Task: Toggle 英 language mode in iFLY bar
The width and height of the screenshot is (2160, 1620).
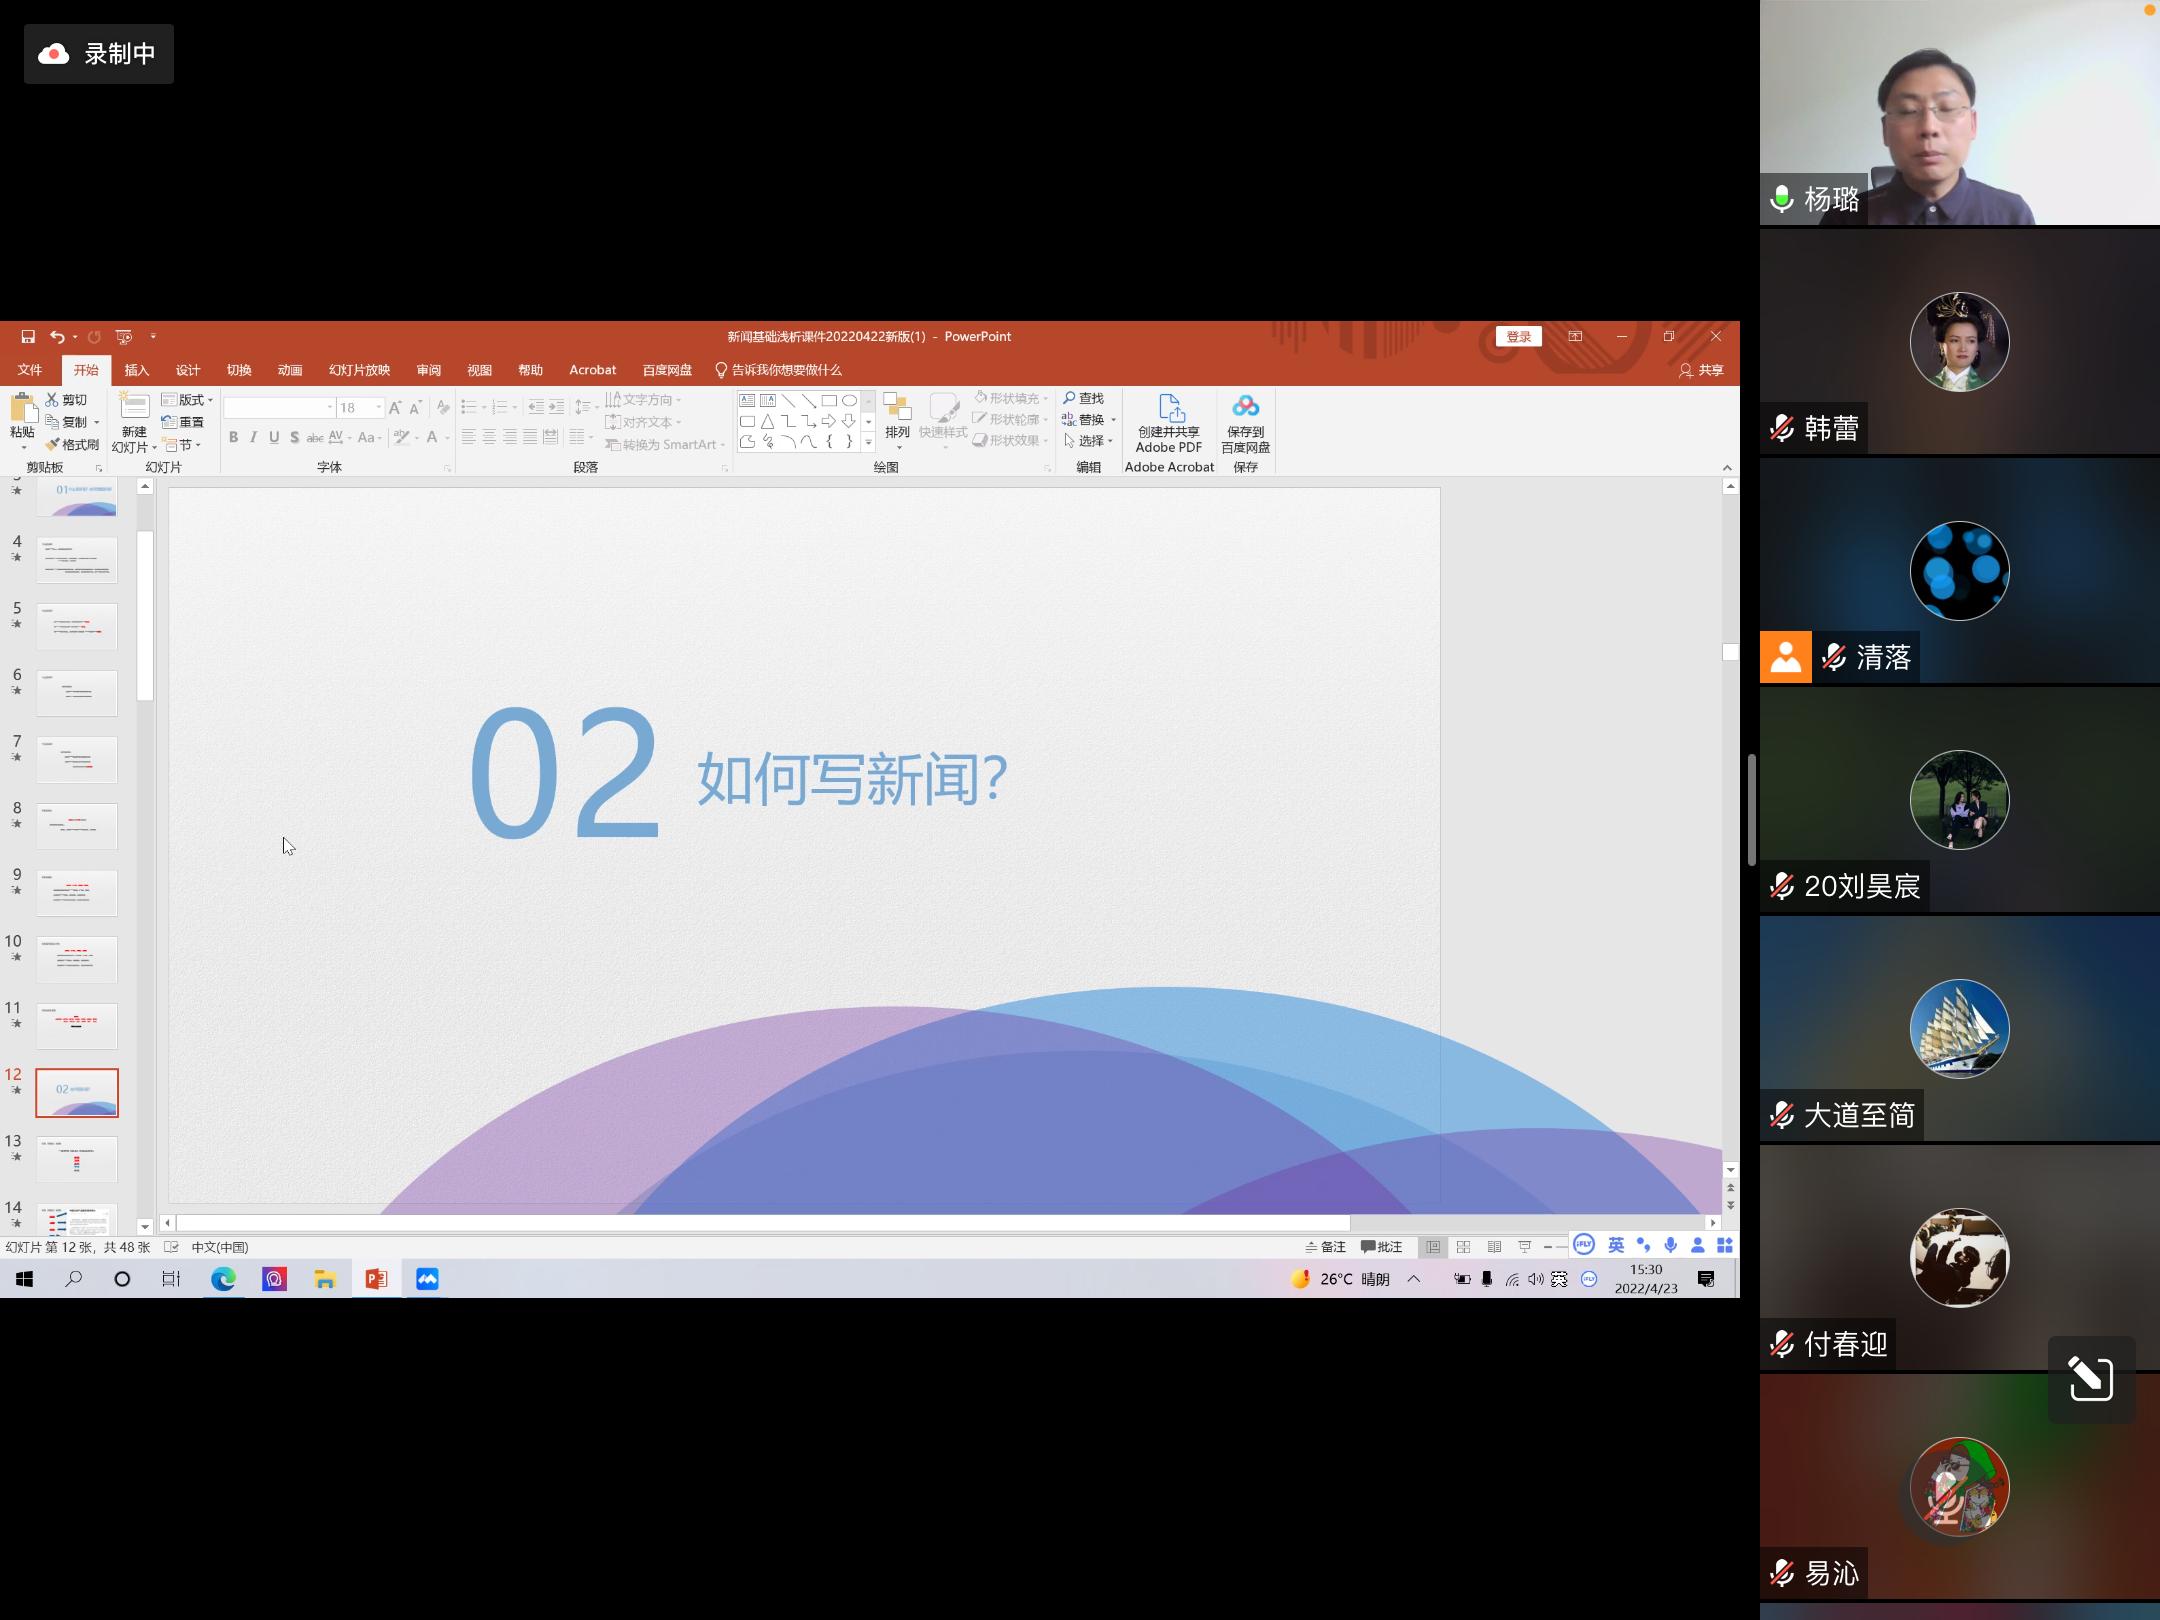Action: [1616, 1245]
